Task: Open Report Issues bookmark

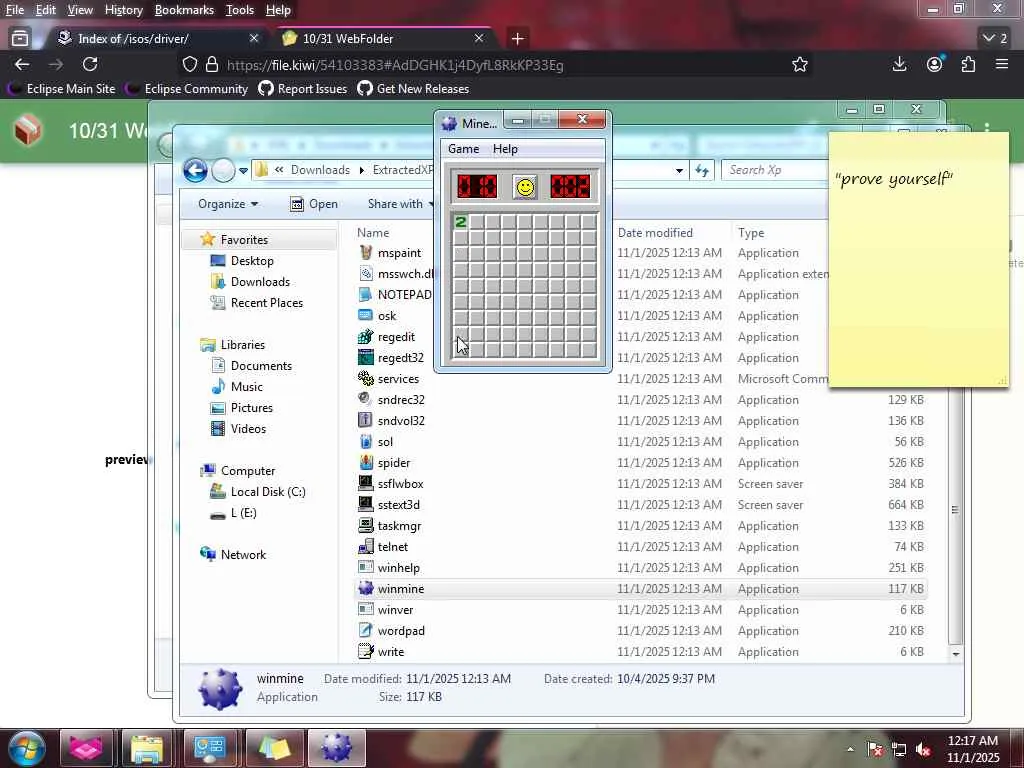Action: pos(302,89)
